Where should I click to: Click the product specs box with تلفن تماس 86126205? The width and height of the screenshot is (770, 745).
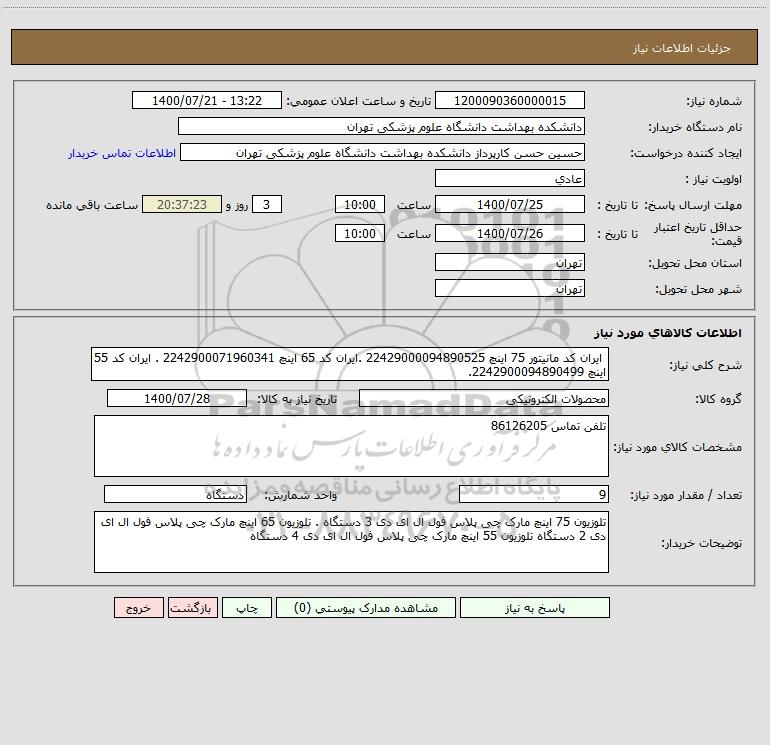click(x=351, y=446)
